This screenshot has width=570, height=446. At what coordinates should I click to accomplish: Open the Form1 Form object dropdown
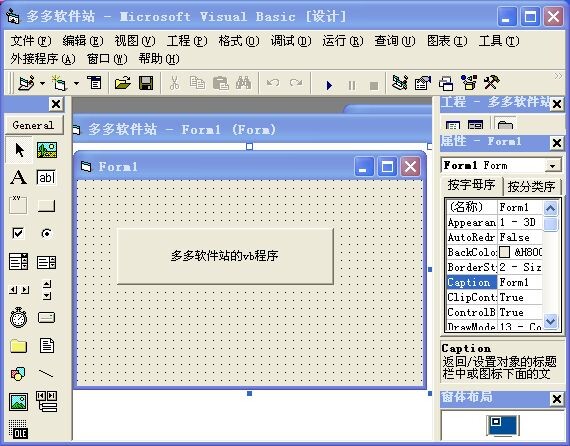(553, 166)
